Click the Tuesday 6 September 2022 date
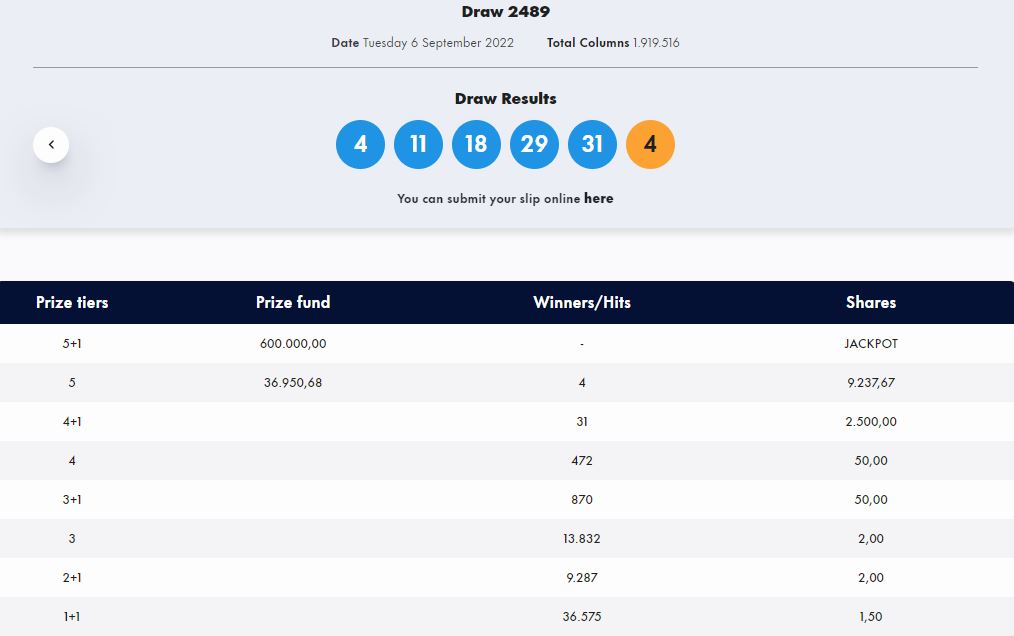 [438, 43]
